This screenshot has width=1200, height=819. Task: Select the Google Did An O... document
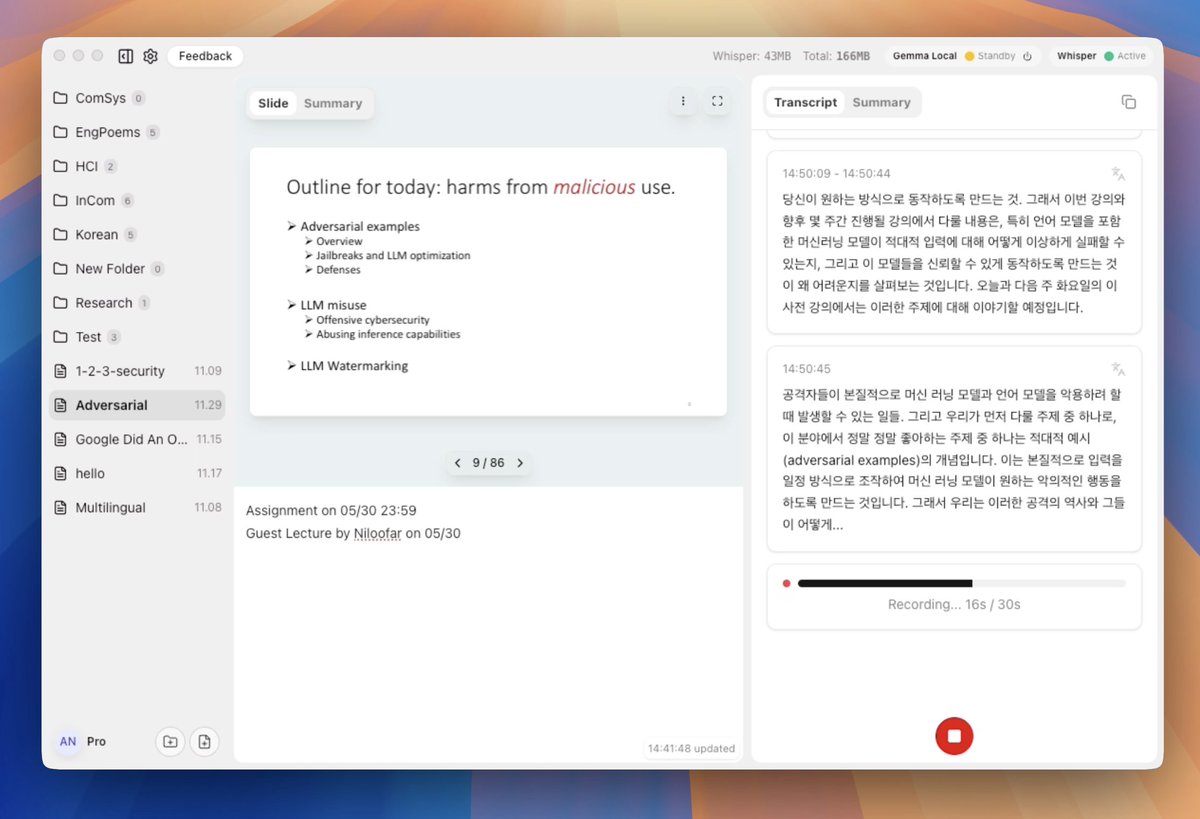[136, 439]
